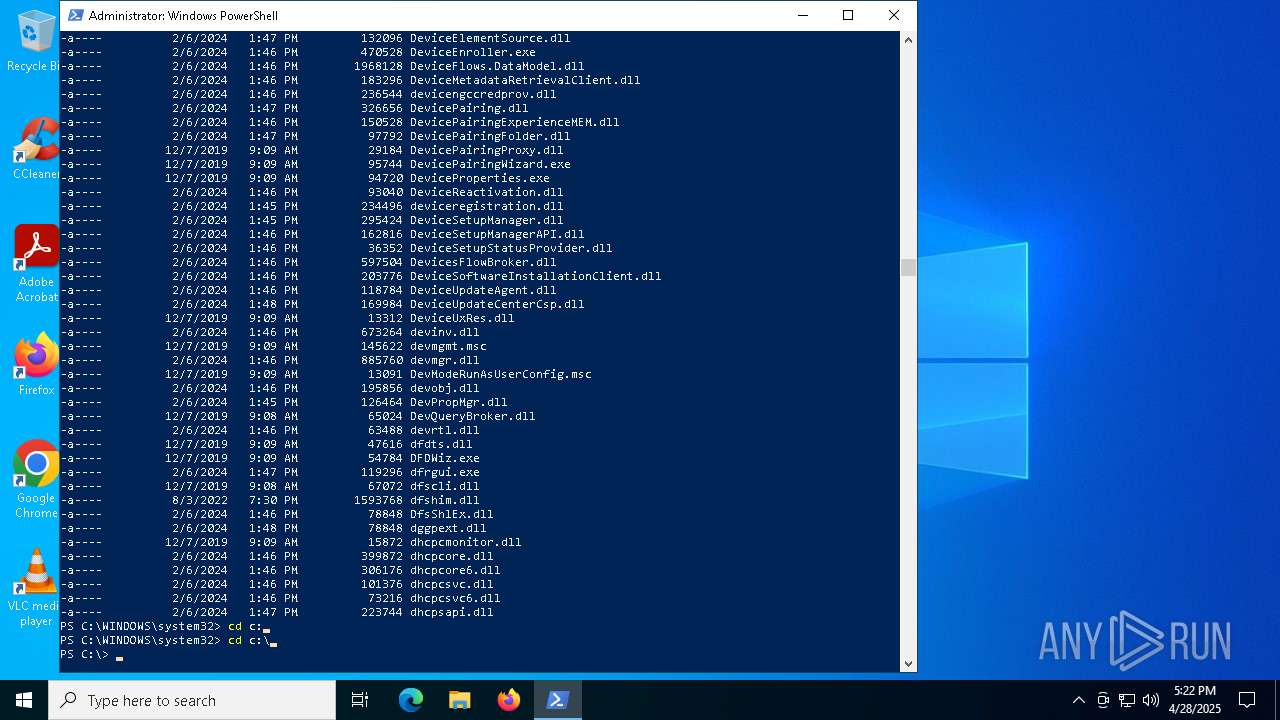Click the final 'PS C:\>' prompt
This screenshot has width=1280, height=720.
[84, 654]
